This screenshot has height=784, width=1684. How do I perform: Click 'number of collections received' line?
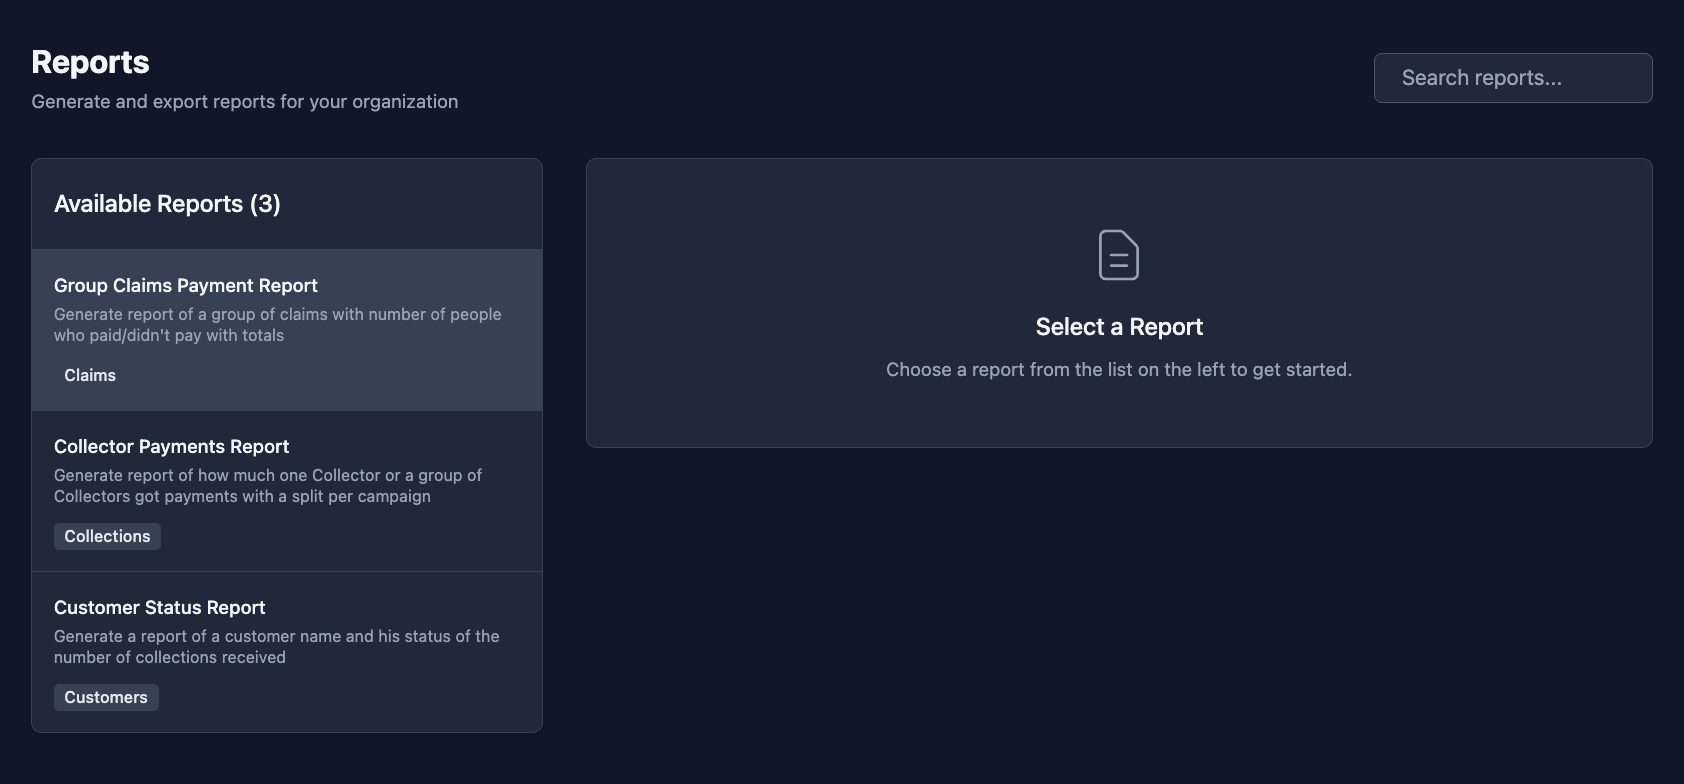pyautogui.click(x=170, y=658)
